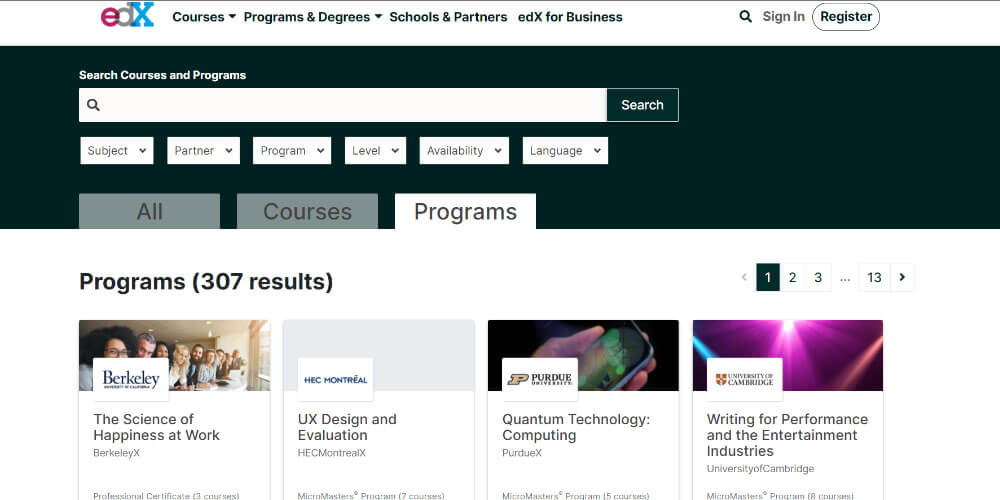Click the PurdueX provider text
Screen dimensions: 1000x500
pyautogui.click(x=522, y=453)
